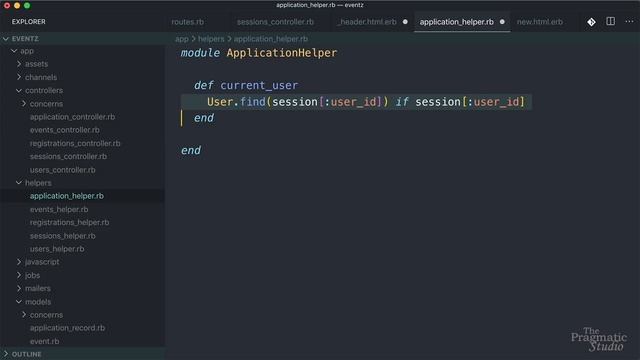Click application_helper.rb breadcrumb segment

pos(271,39)
